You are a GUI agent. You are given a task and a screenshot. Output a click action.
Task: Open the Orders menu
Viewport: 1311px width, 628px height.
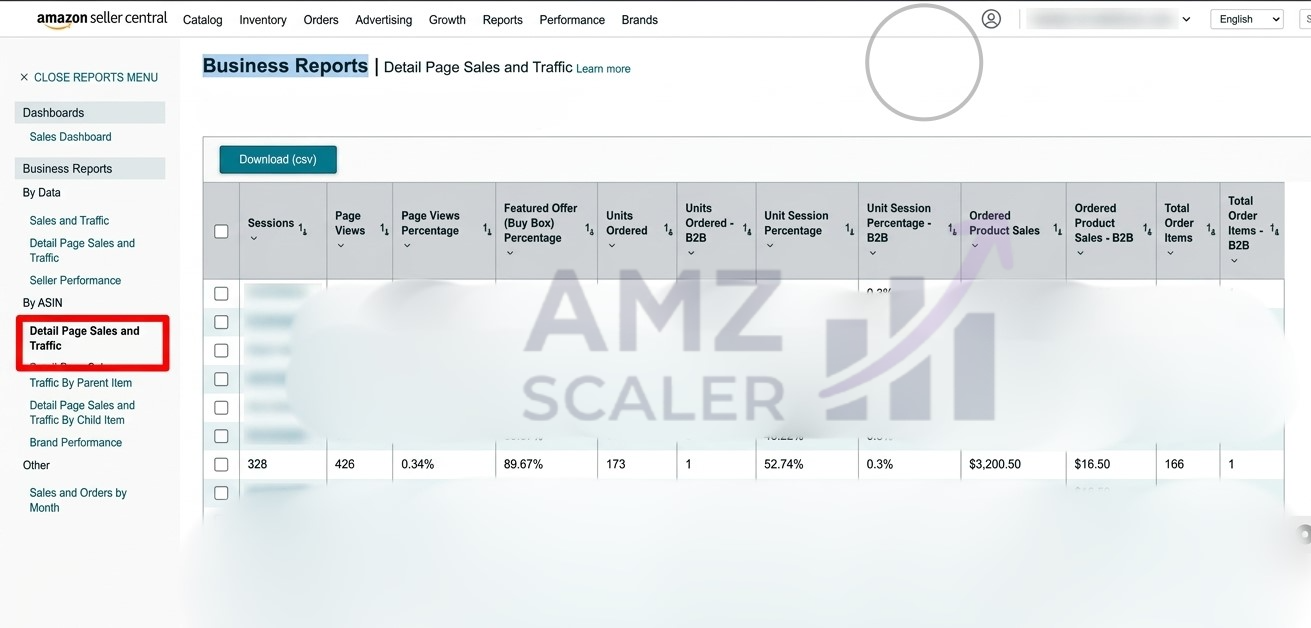pyautogui.click(x=321, y=20)
